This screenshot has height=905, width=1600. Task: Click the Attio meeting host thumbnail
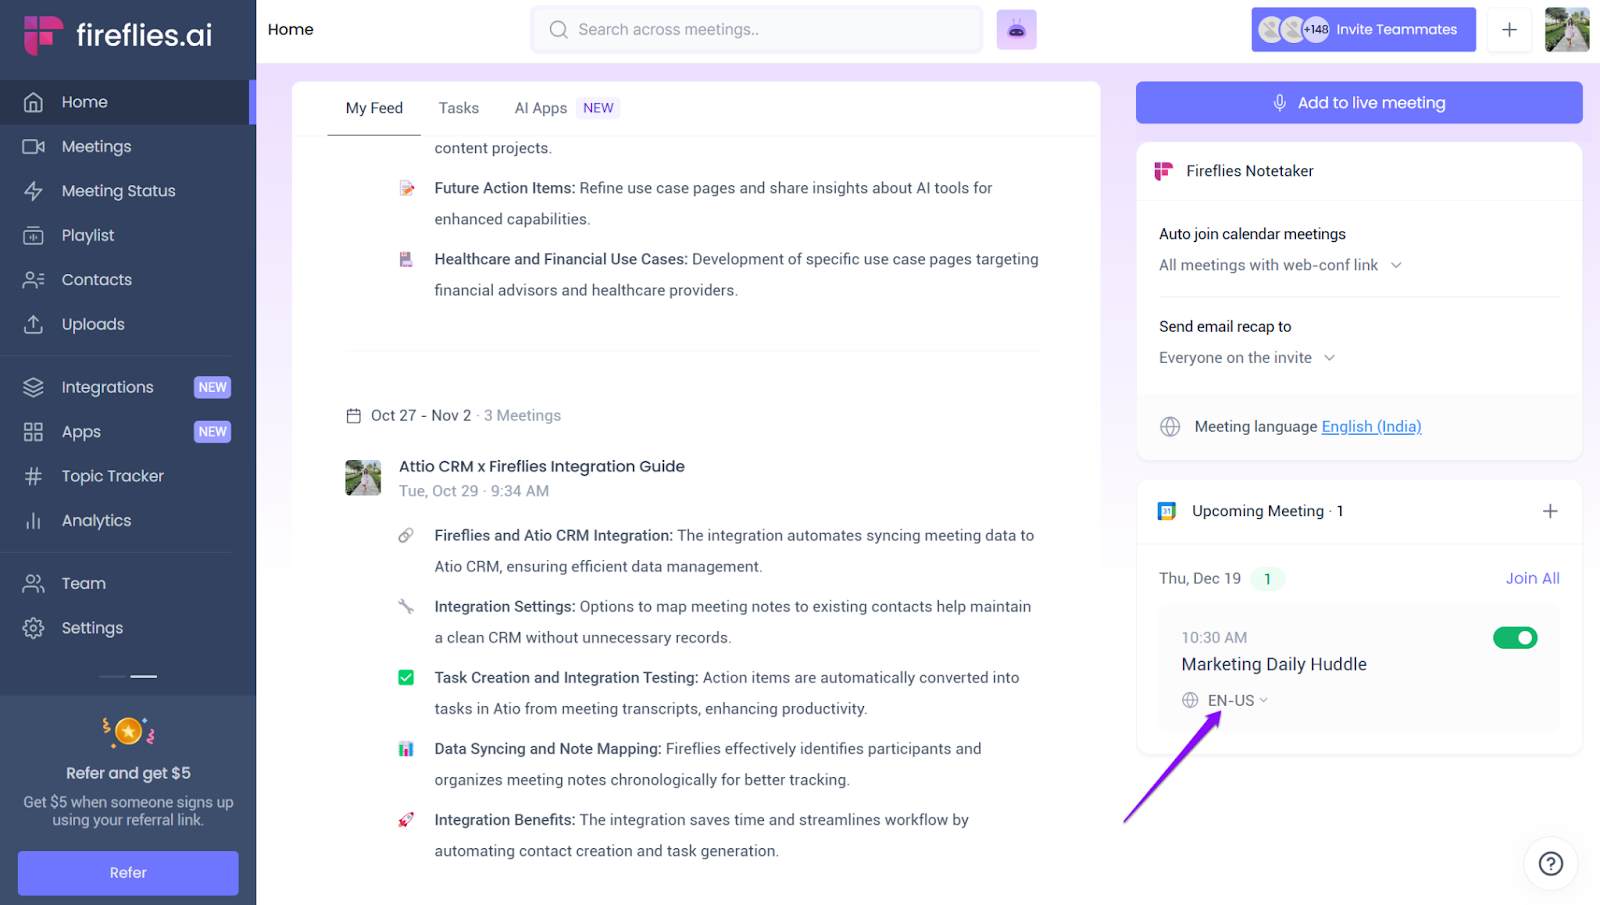click(x=363, y=478)
